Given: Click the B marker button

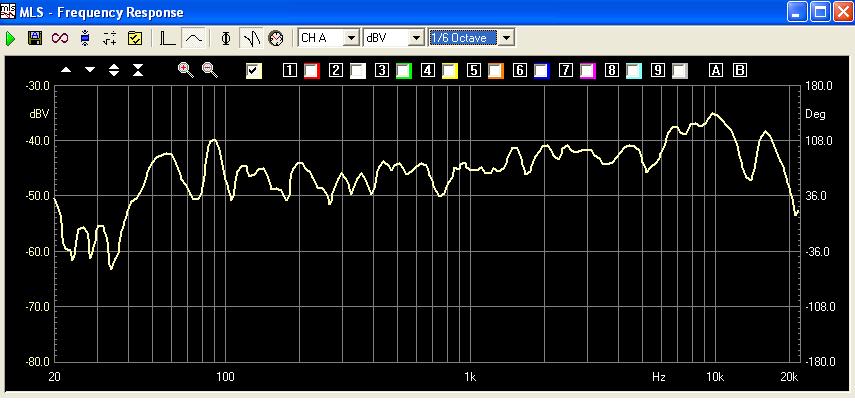Looking at the screenshot, I should (x=740, y=70).
